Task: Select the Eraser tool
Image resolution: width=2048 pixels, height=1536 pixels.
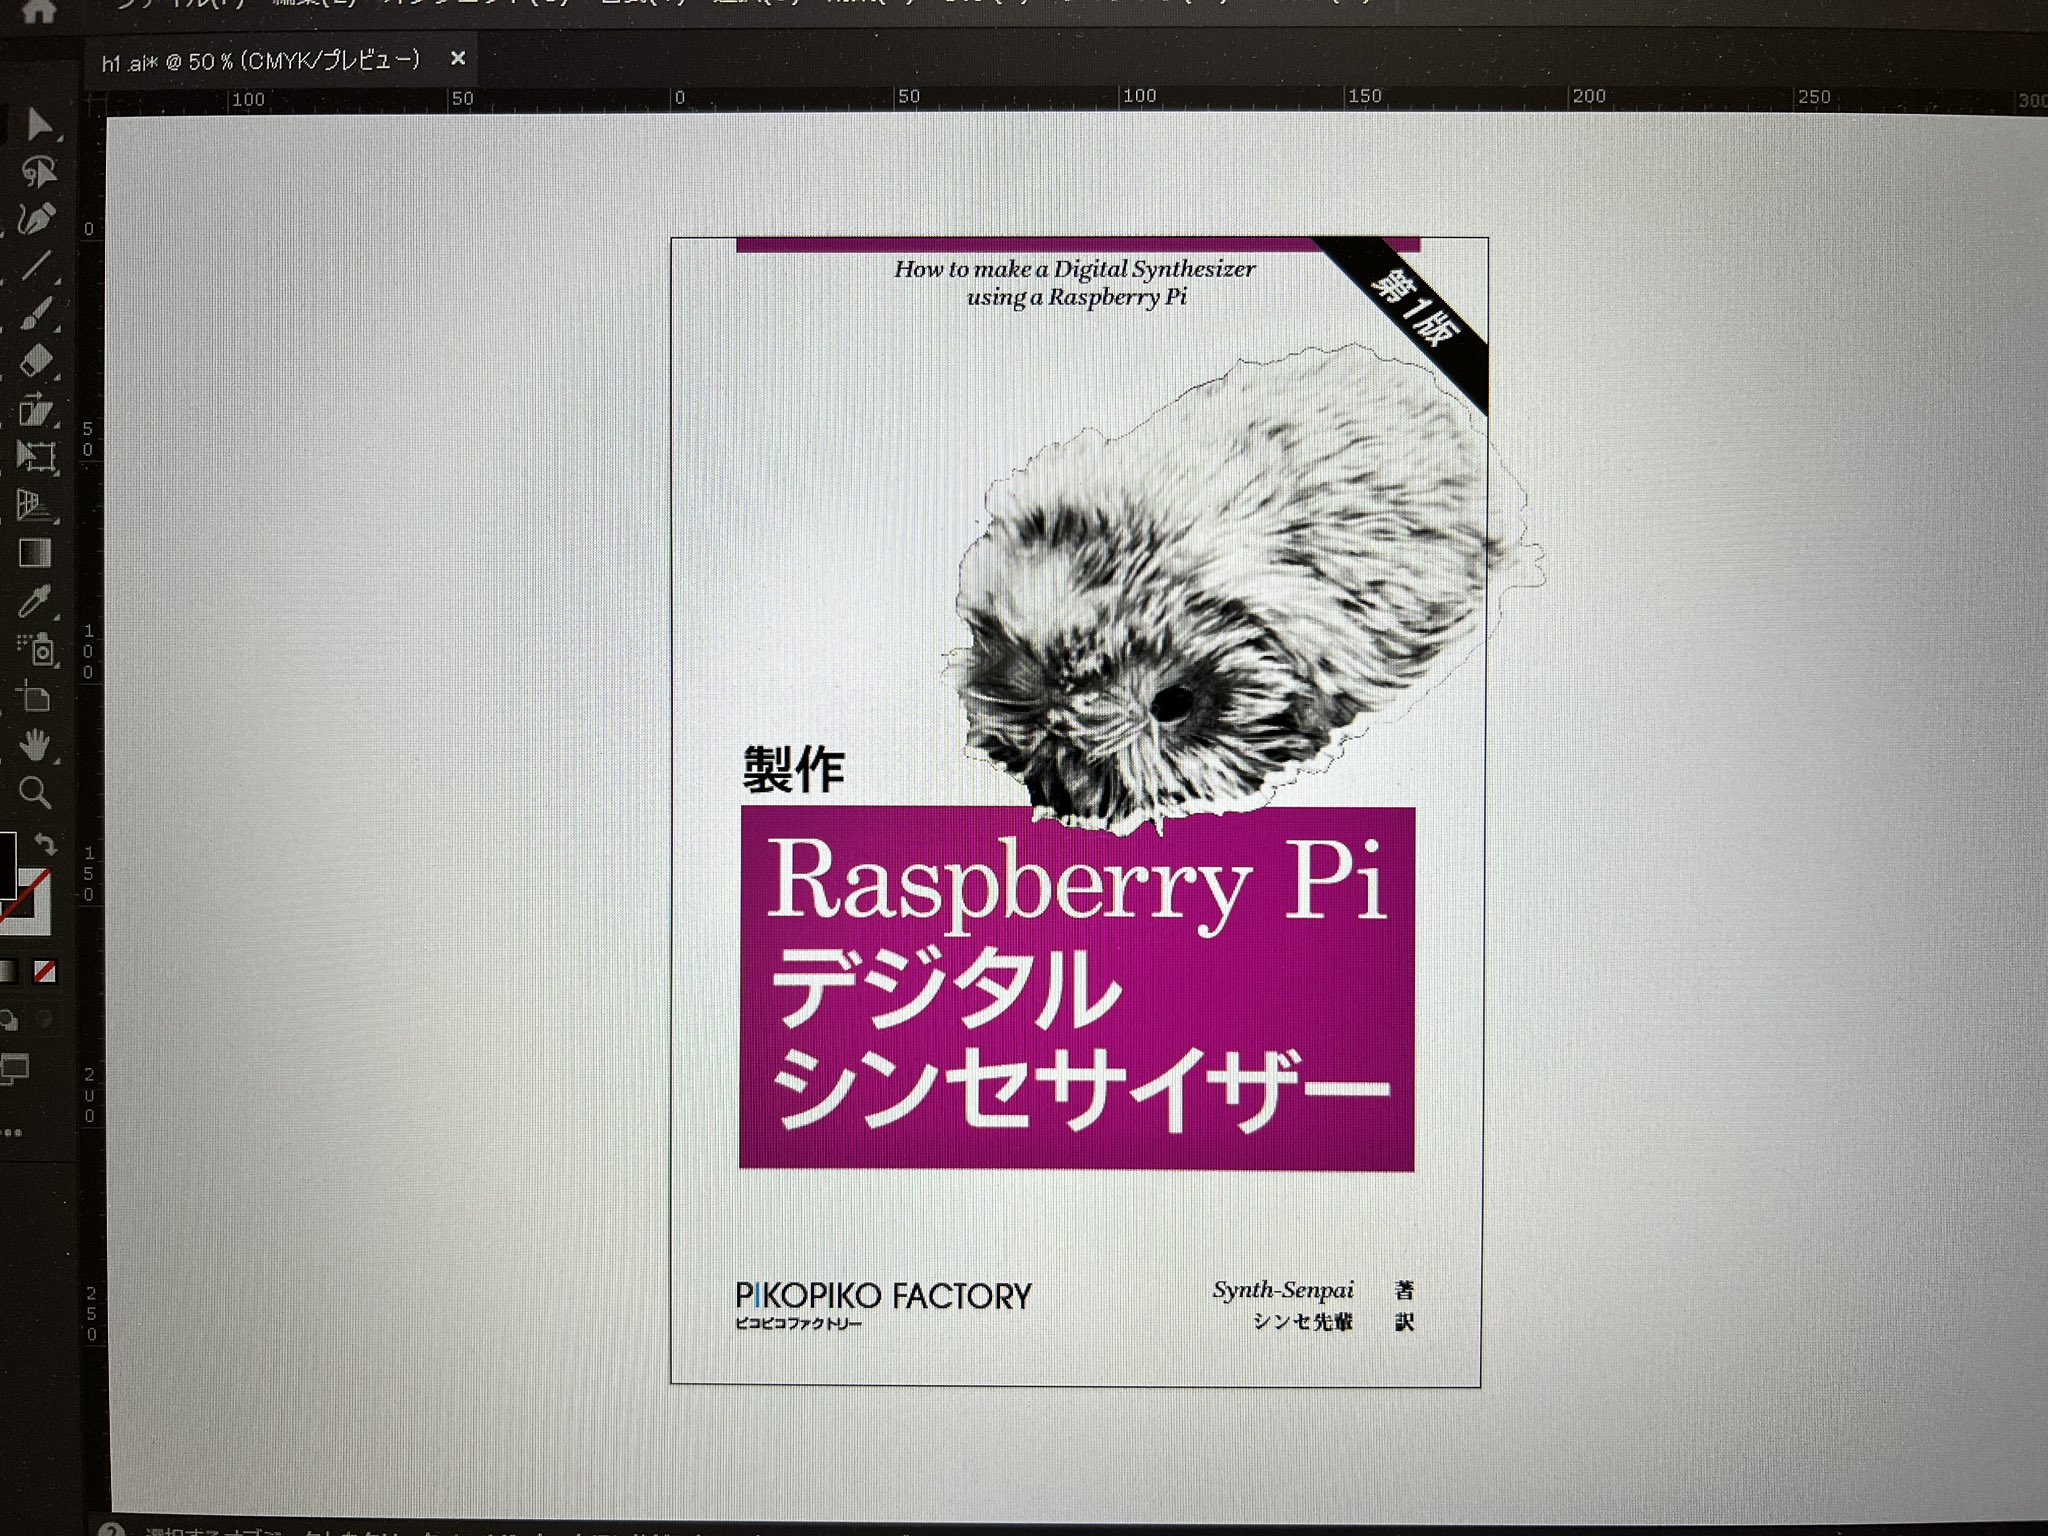Action: [36, 360]
